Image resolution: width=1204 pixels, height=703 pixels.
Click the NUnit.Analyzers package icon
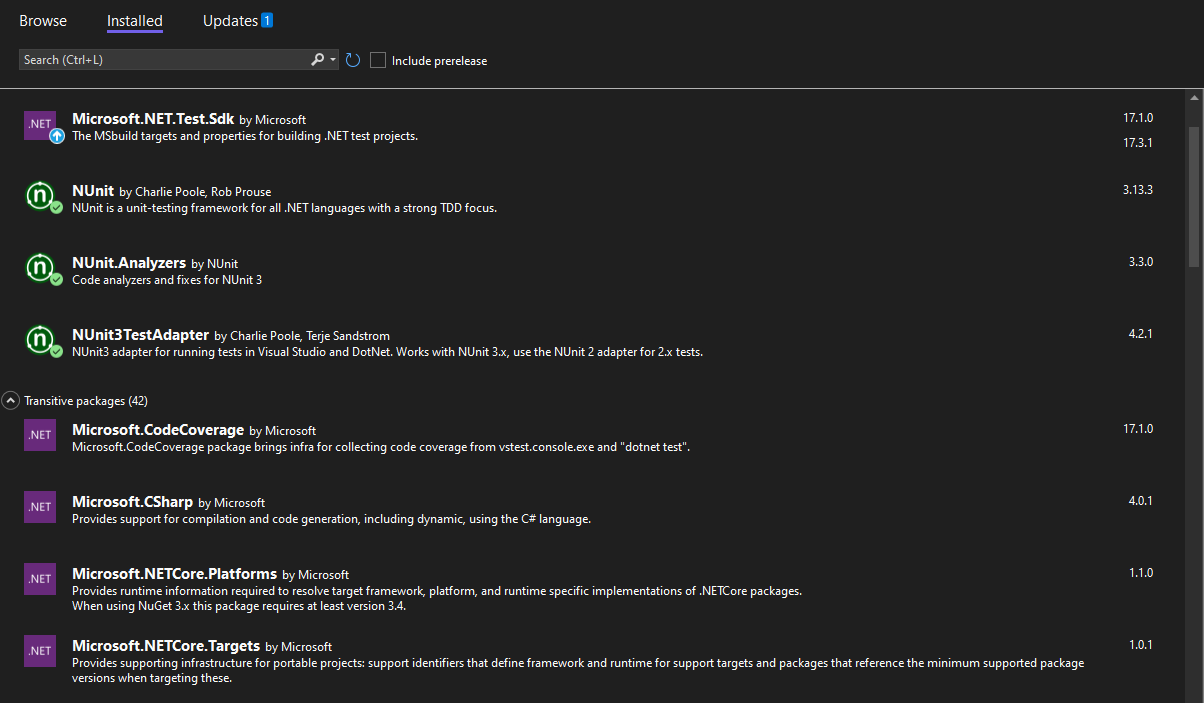(40, 267)
